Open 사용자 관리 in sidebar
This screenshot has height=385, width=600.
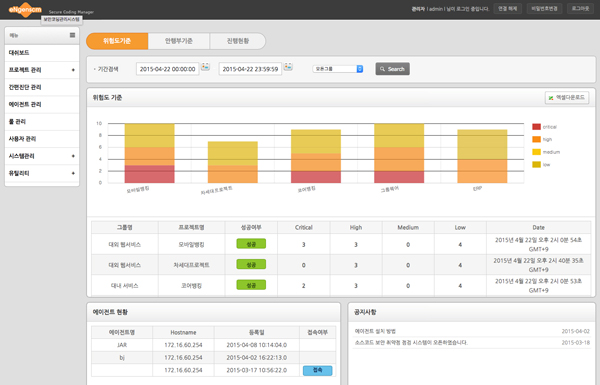click(x=42, y=139)
